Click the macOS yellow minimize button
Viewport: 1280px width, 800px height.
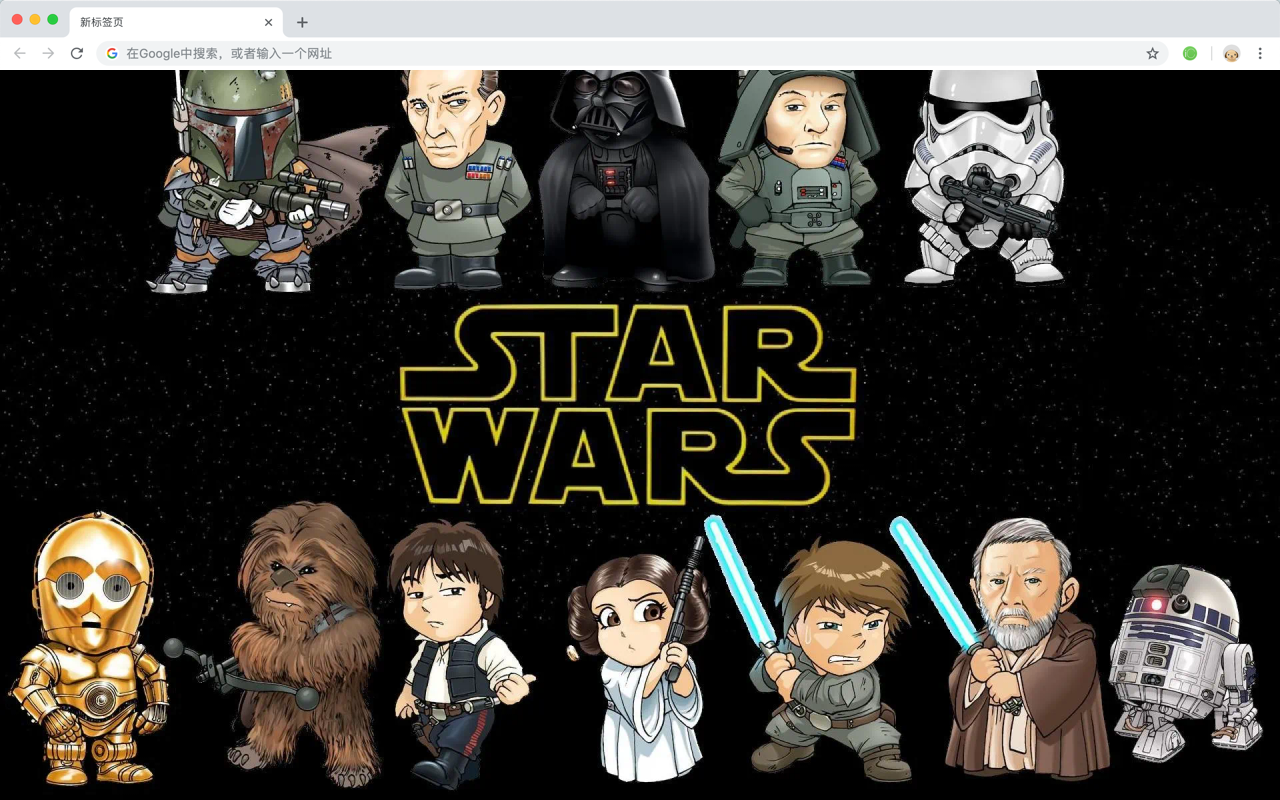[x=35, y=19]
